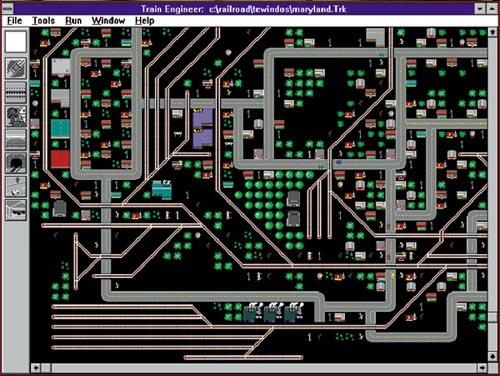
Task: Open the File menu
Action: coord(14,21)
